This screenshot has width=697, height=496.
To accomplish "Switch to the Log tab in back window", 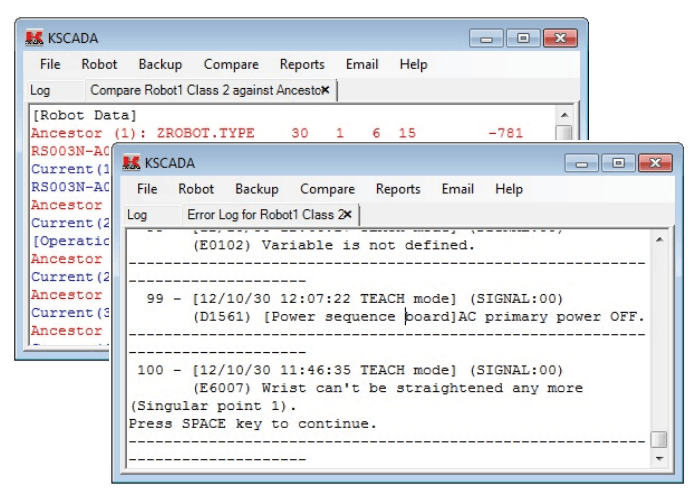I will pos(40,90).
